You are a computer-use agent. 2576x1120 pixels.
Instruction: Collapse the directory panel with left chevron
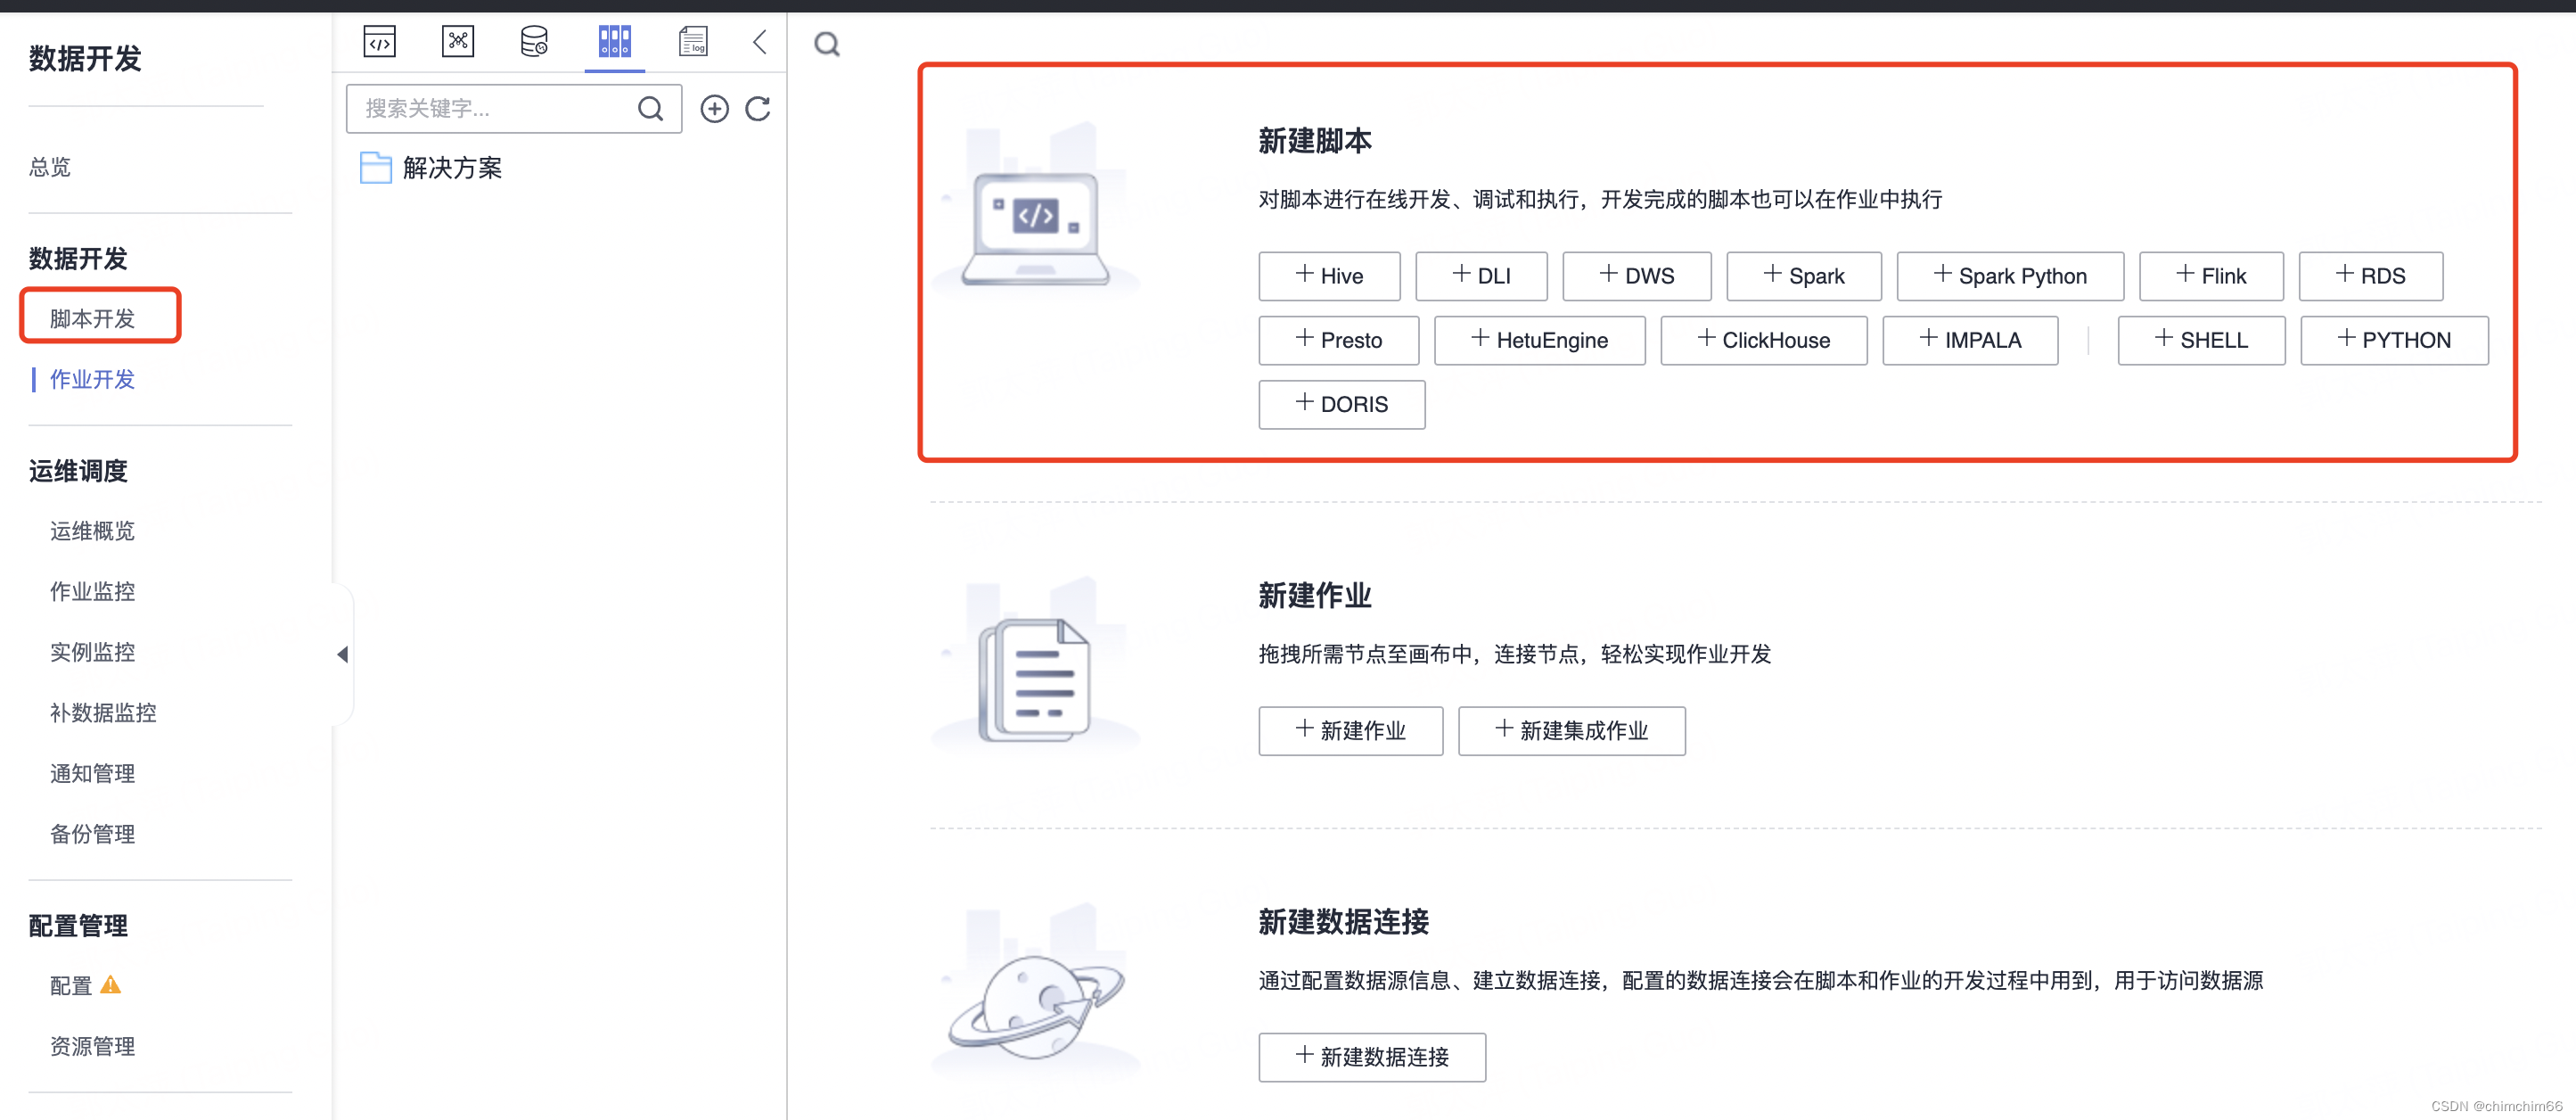coord(760,42)
